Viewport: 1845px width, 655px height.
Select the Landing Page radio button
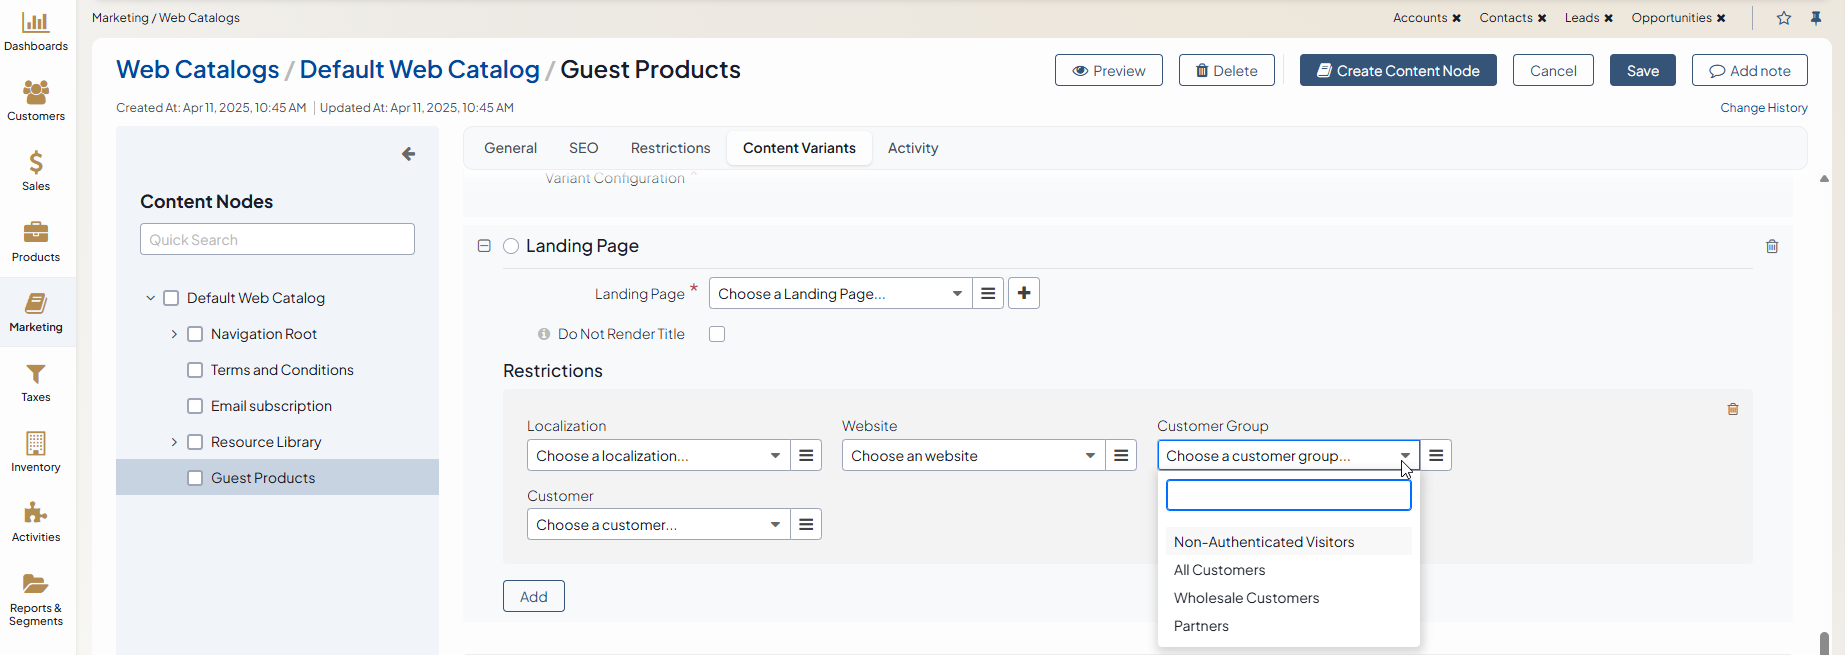[511, 246]
